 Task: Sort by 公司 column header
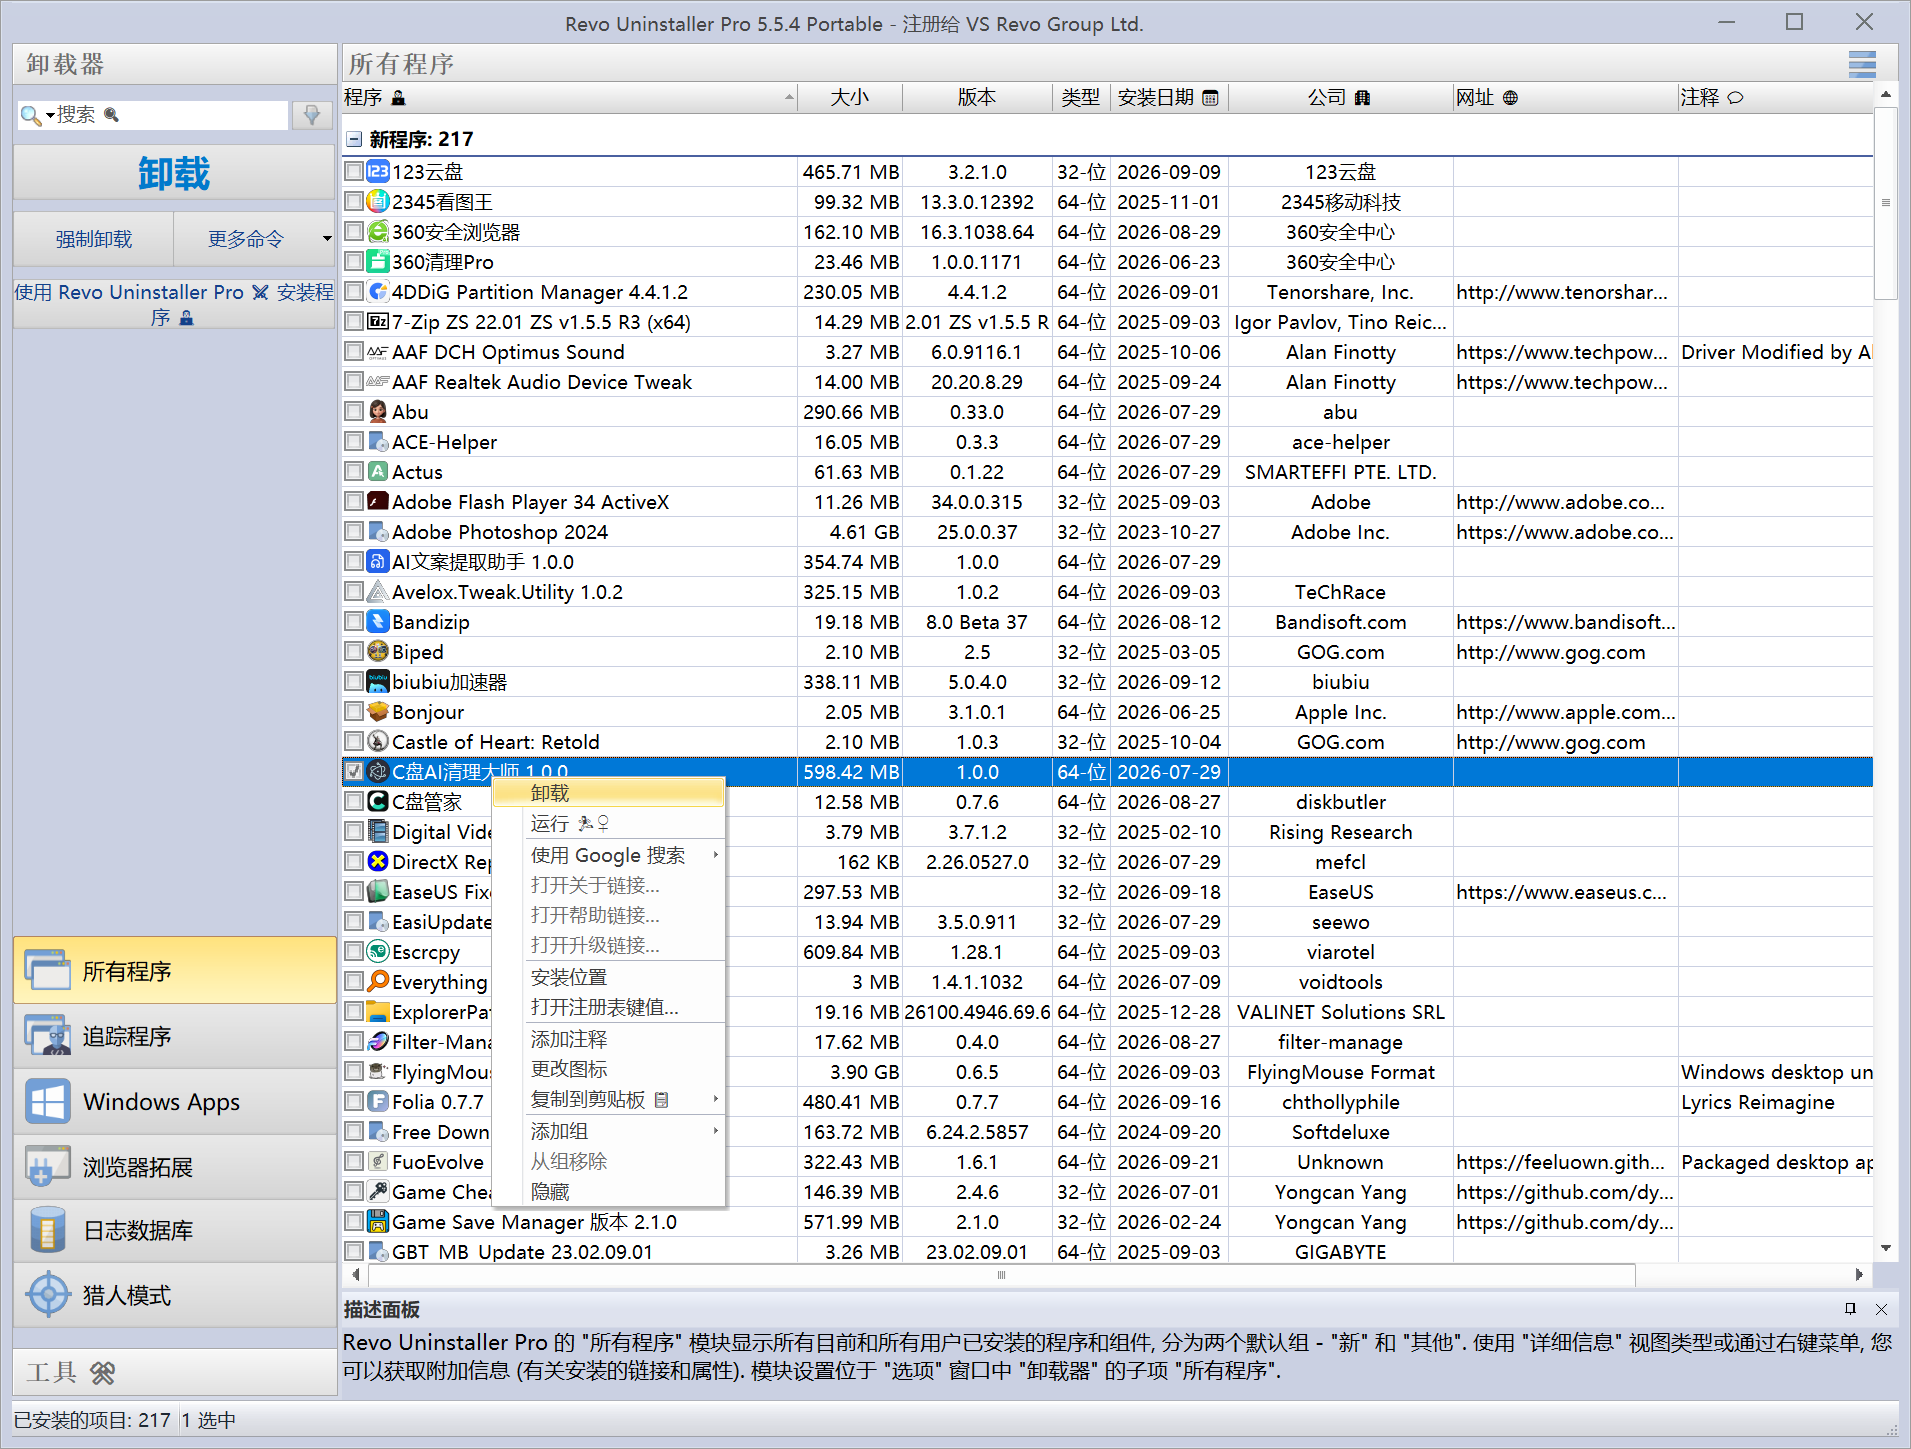pyautogui.click(x=1340, y=97)
